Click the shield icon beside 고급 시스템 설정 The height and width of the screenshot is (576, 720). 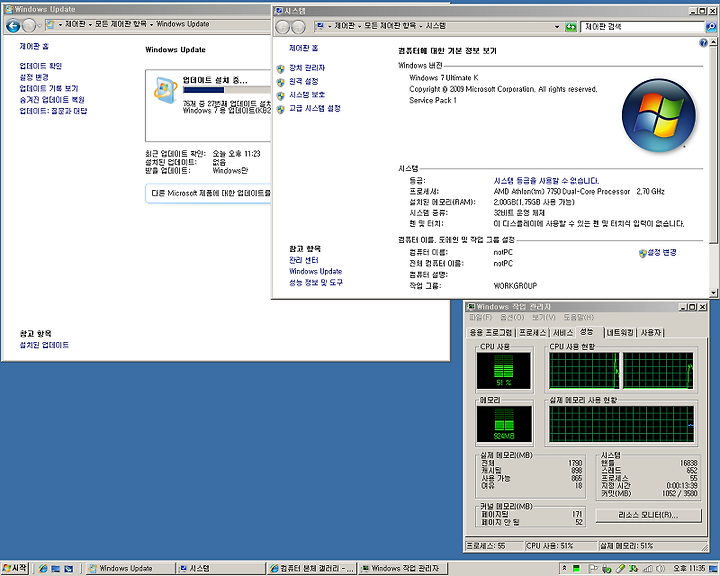[x=281, y=109]
